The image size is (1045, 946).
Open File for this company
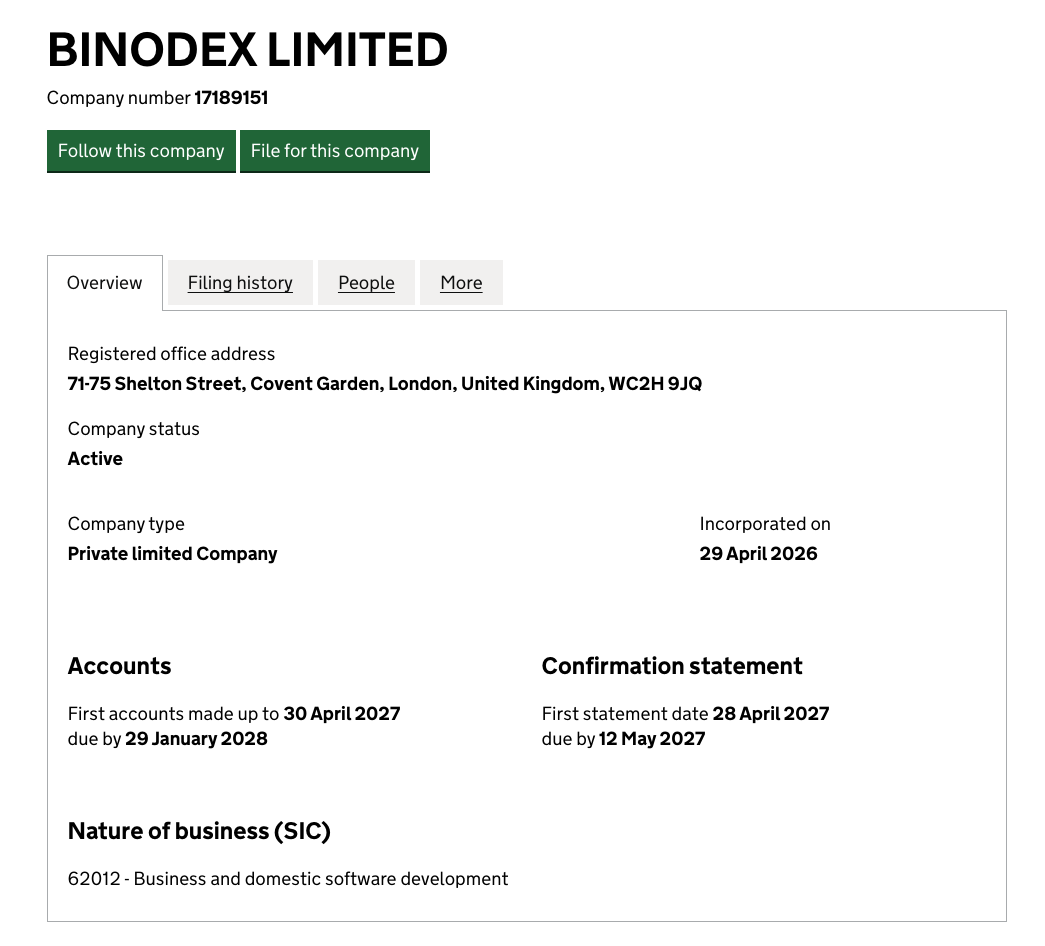[335, 151]
